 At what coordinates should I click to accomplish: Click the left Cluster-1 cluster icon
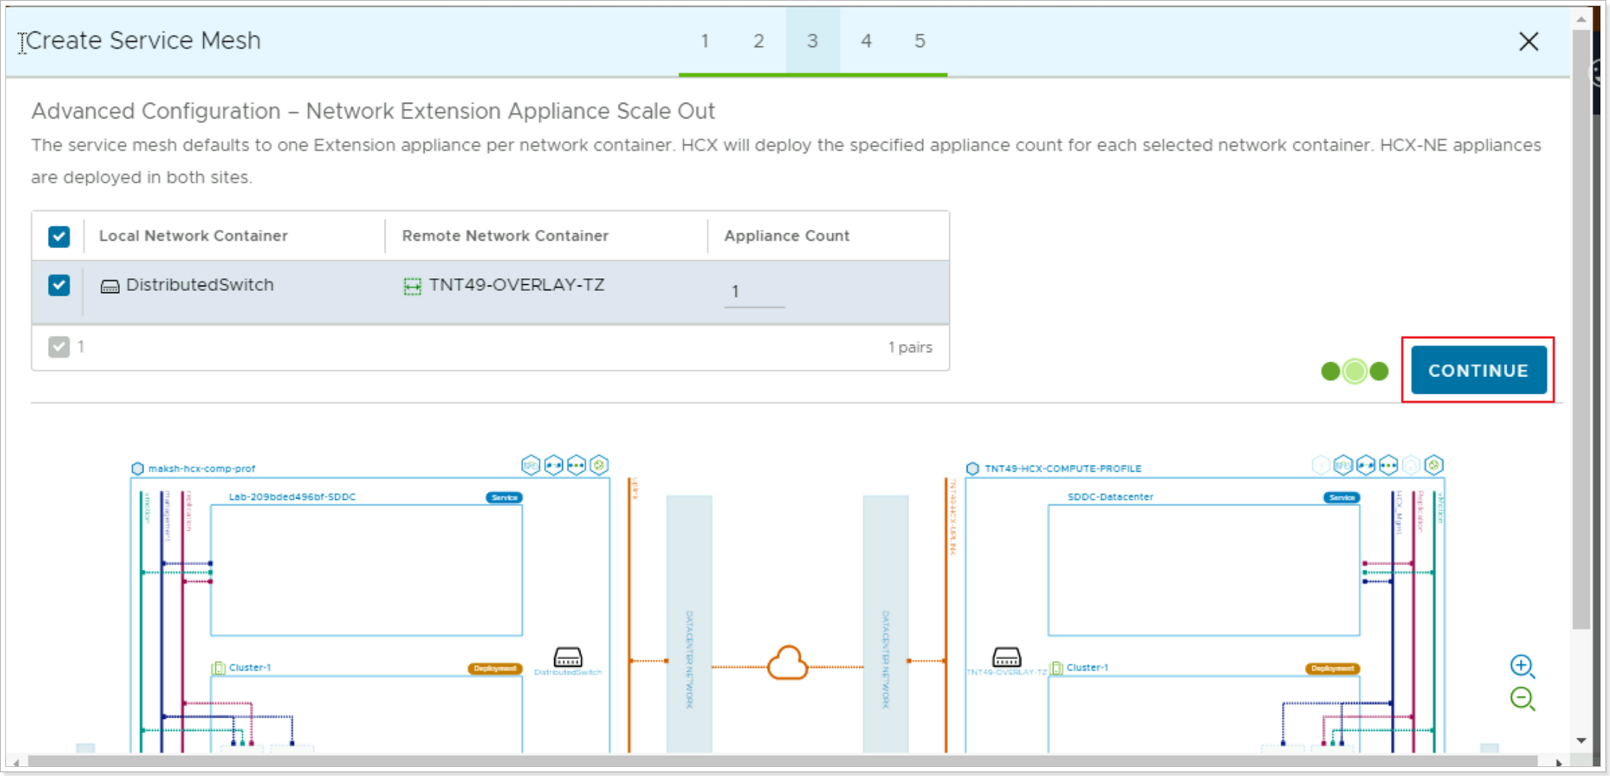(x=219, y=668)
